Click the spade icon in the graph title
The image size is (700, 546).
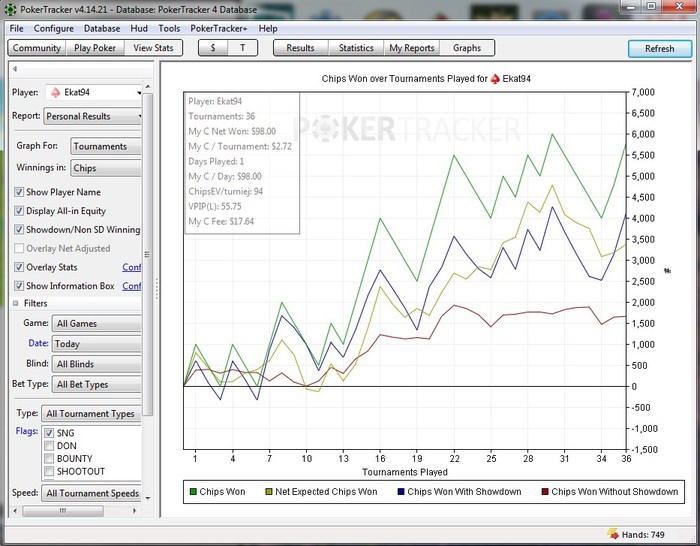tap(495, 79)
